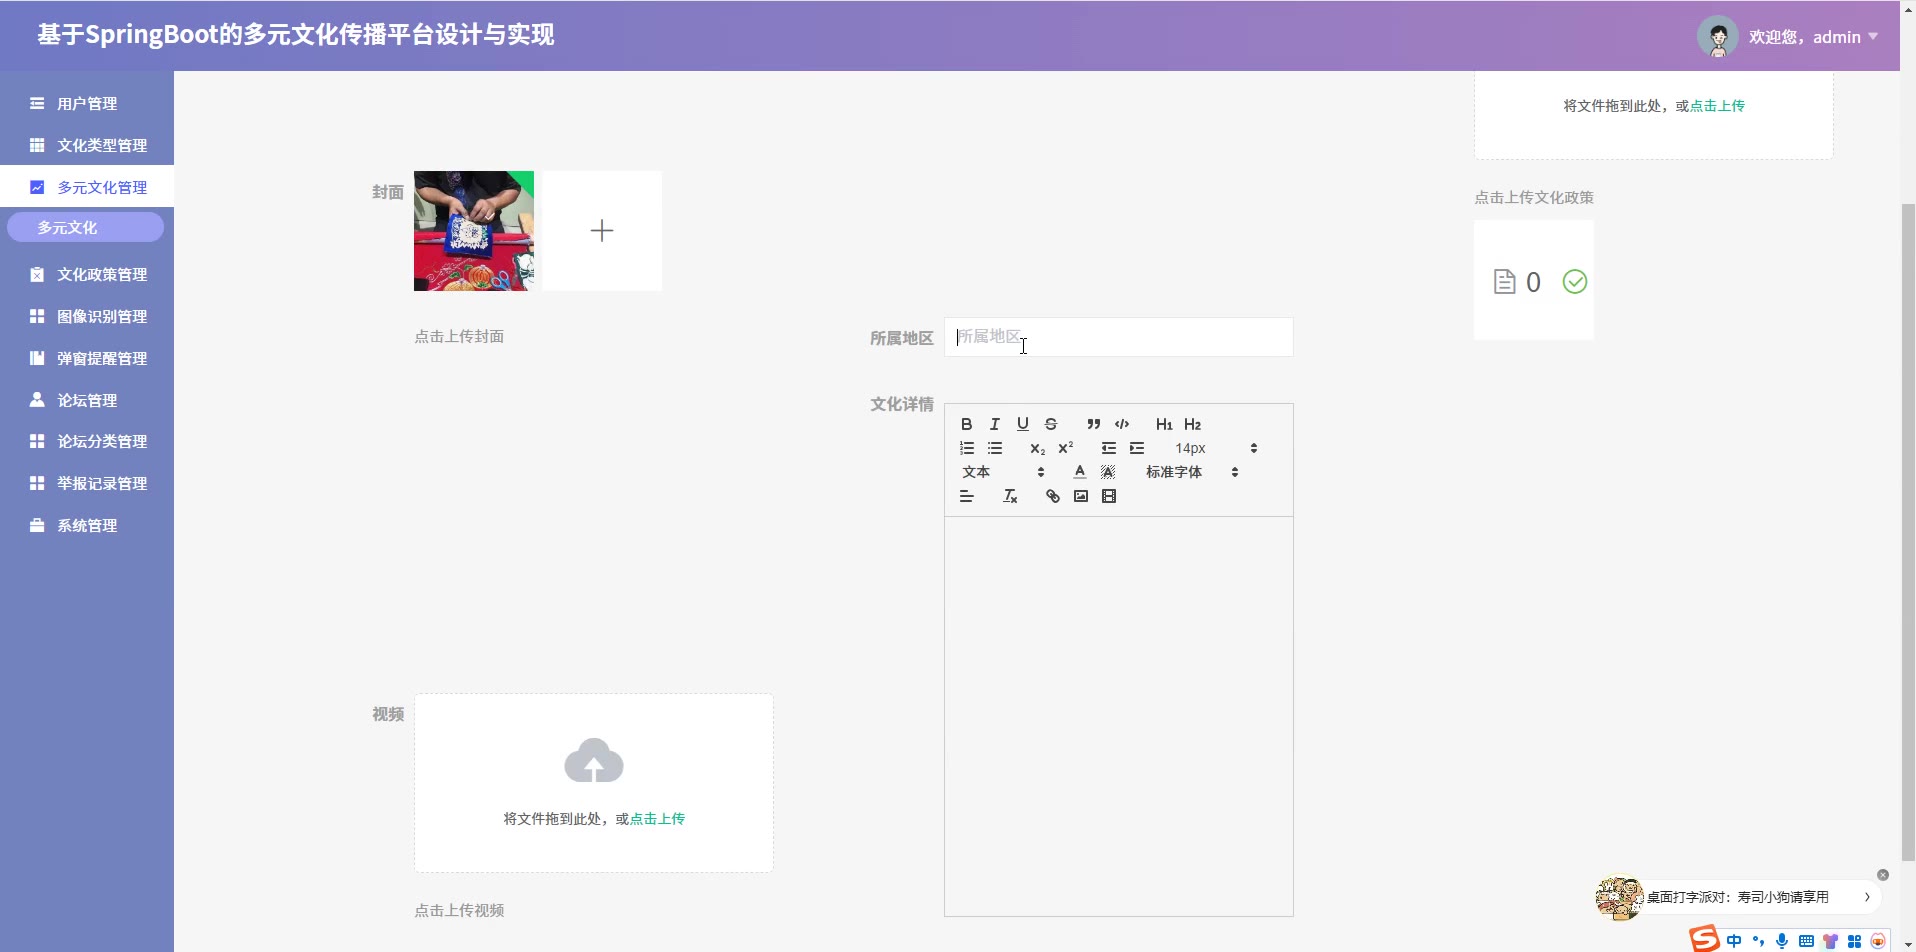Click 点击上传 link in the video upload area
Viewport: 1916px width, 952px height.
point(657,818)
